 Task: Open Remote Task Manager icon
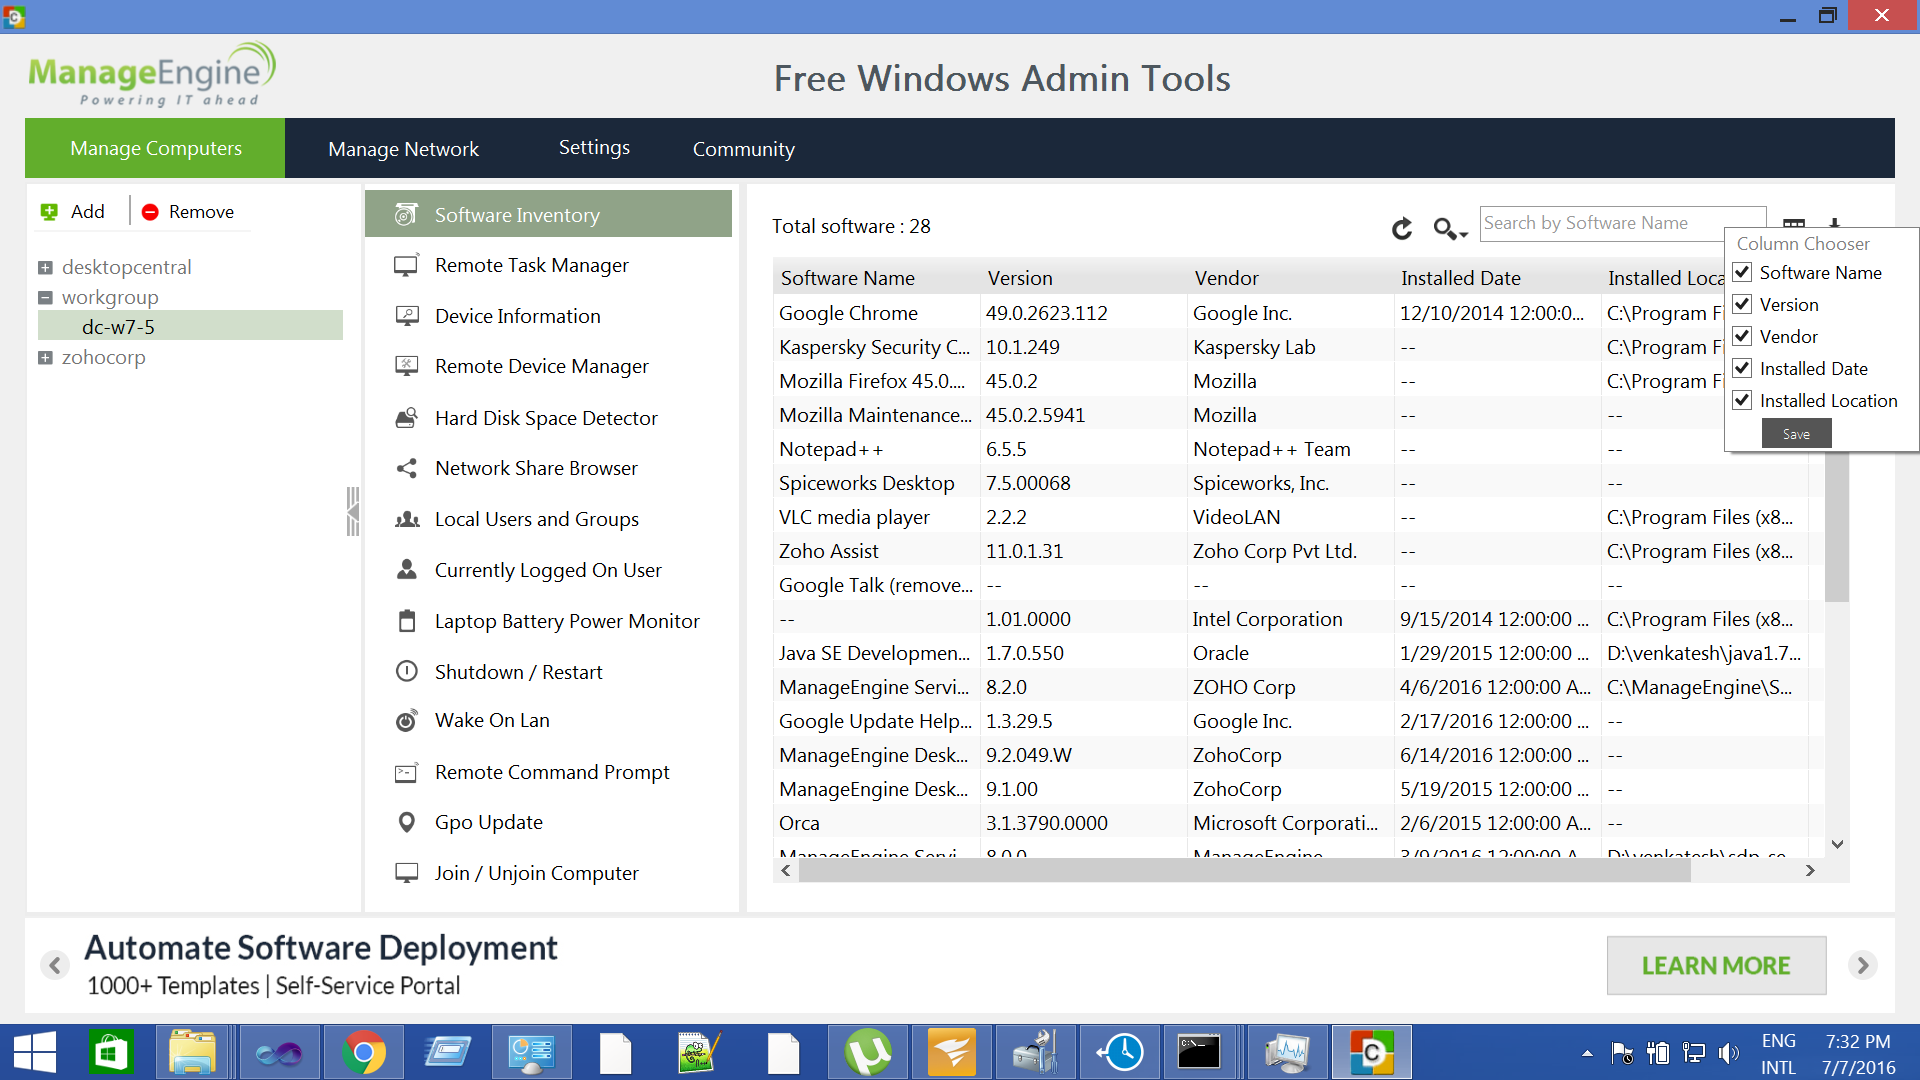(406, 265)
